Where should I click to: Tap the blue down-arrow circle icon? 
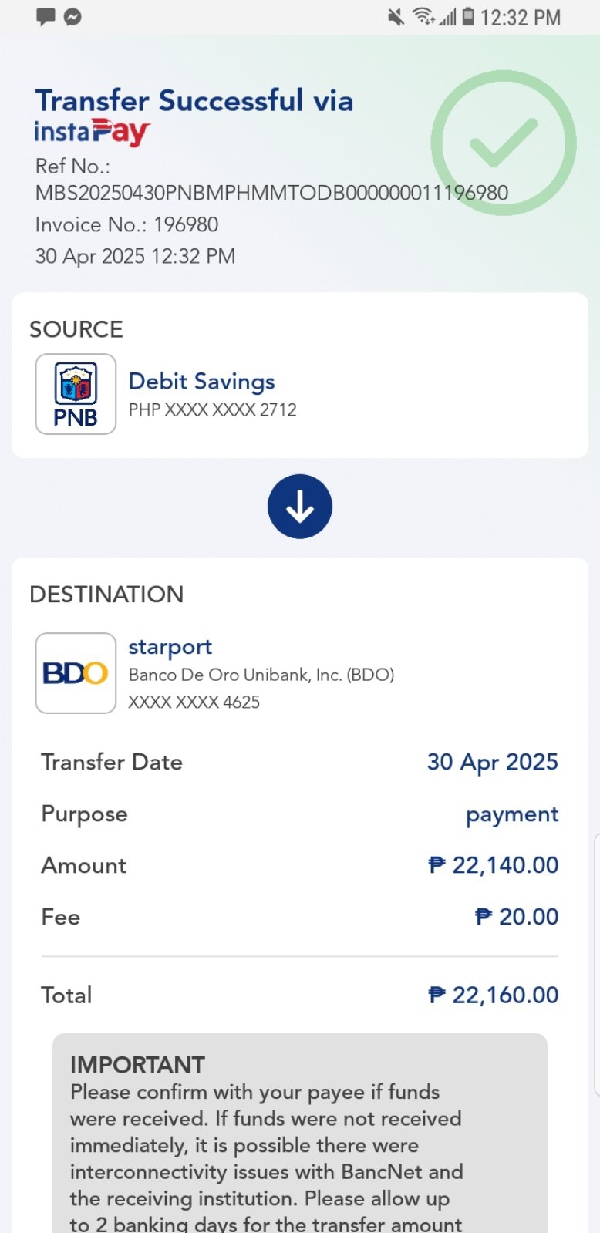(300, 508)
